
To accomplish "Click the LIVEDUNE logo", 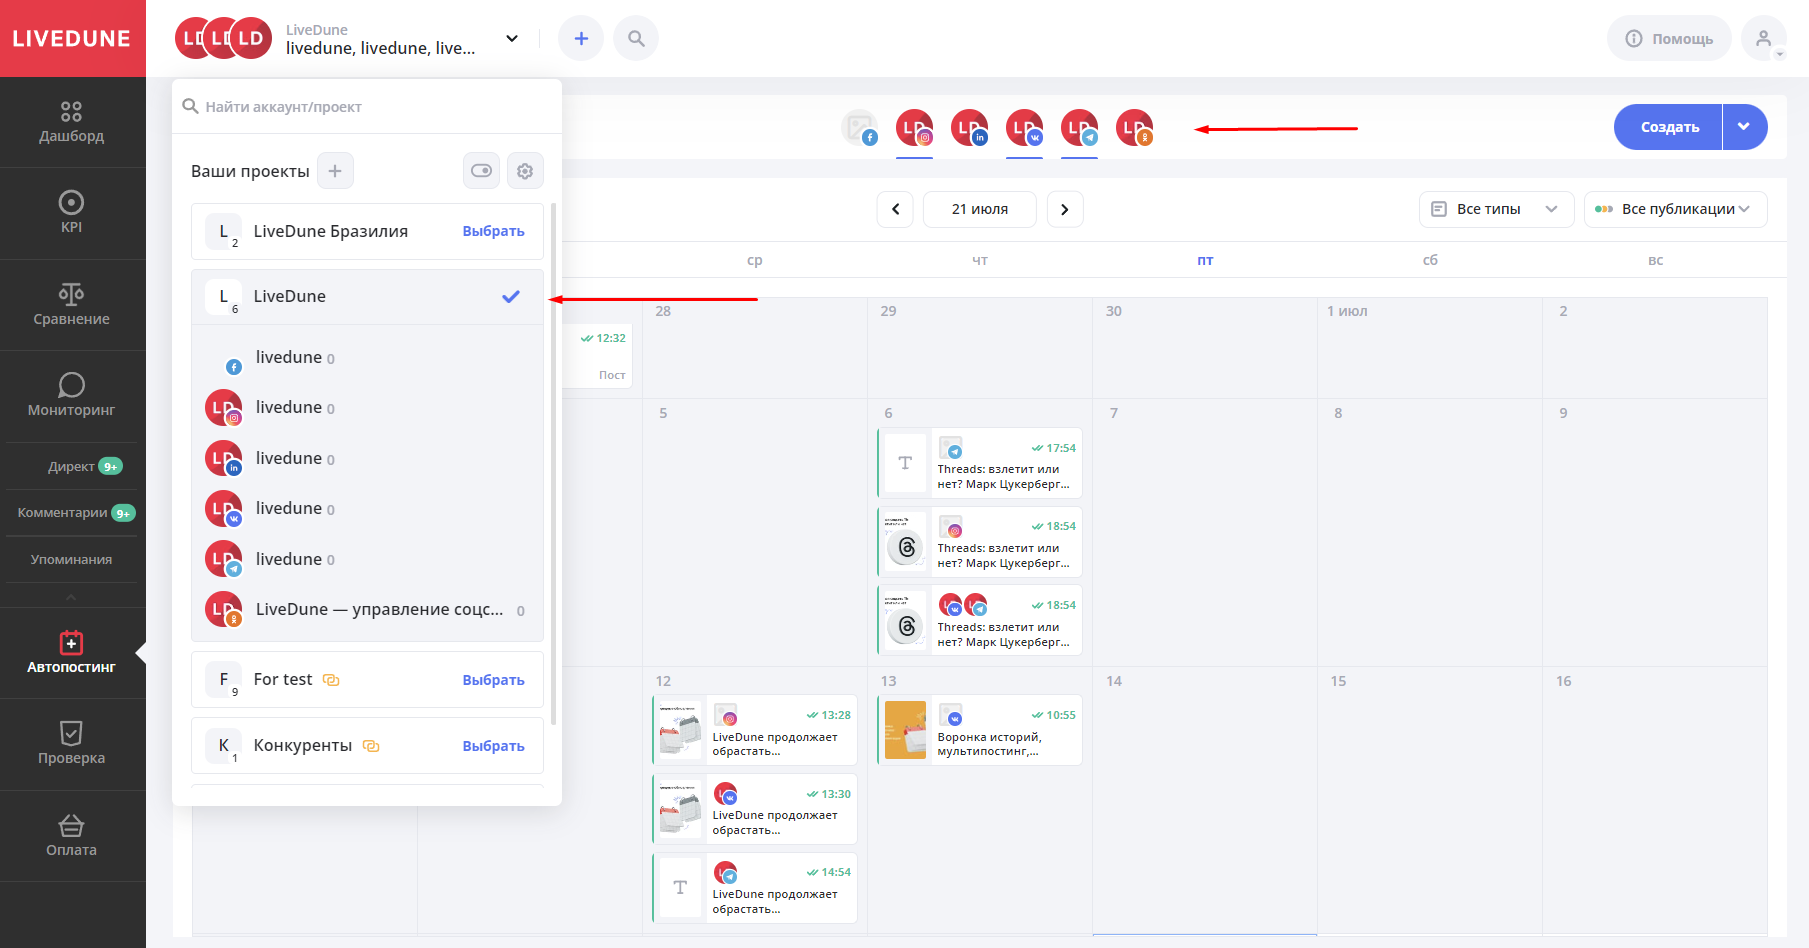I will (72, 39).
